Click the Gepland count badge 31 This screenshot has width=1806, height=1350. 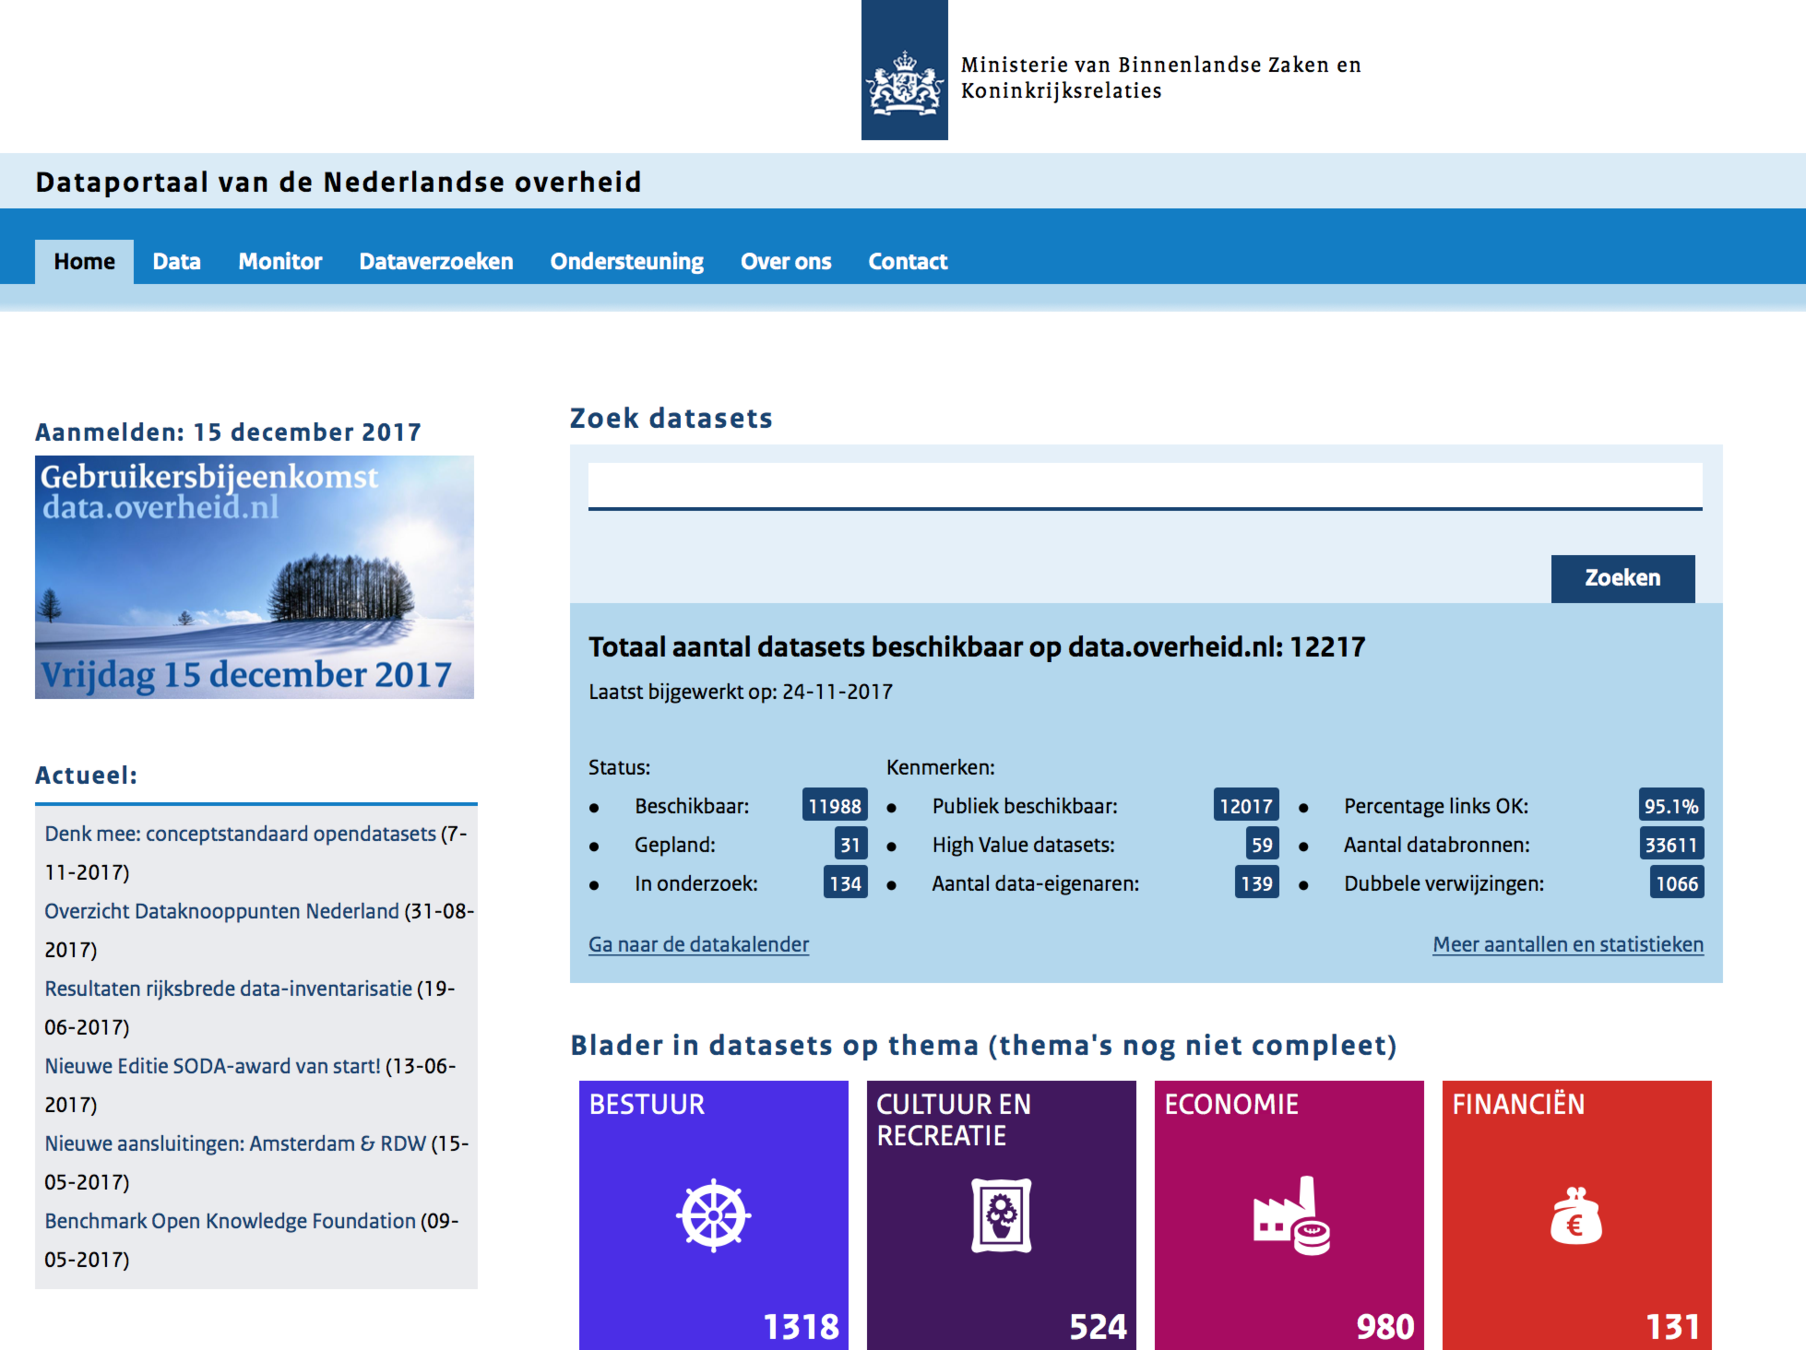(850, 845)
